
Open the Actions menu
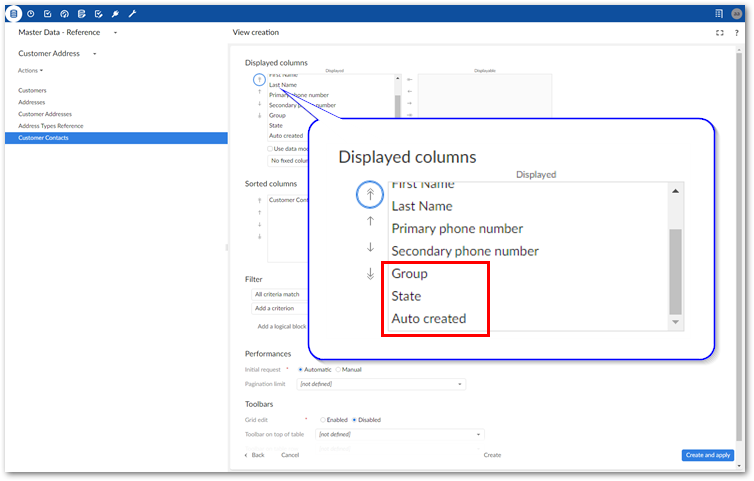[x=30, y=71]
